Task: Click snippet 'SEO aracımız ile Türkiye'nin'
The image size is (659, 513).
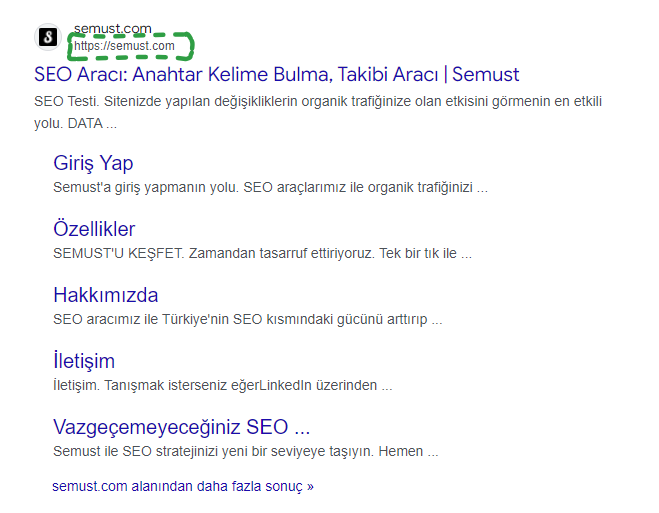Action: pos(248,319)
